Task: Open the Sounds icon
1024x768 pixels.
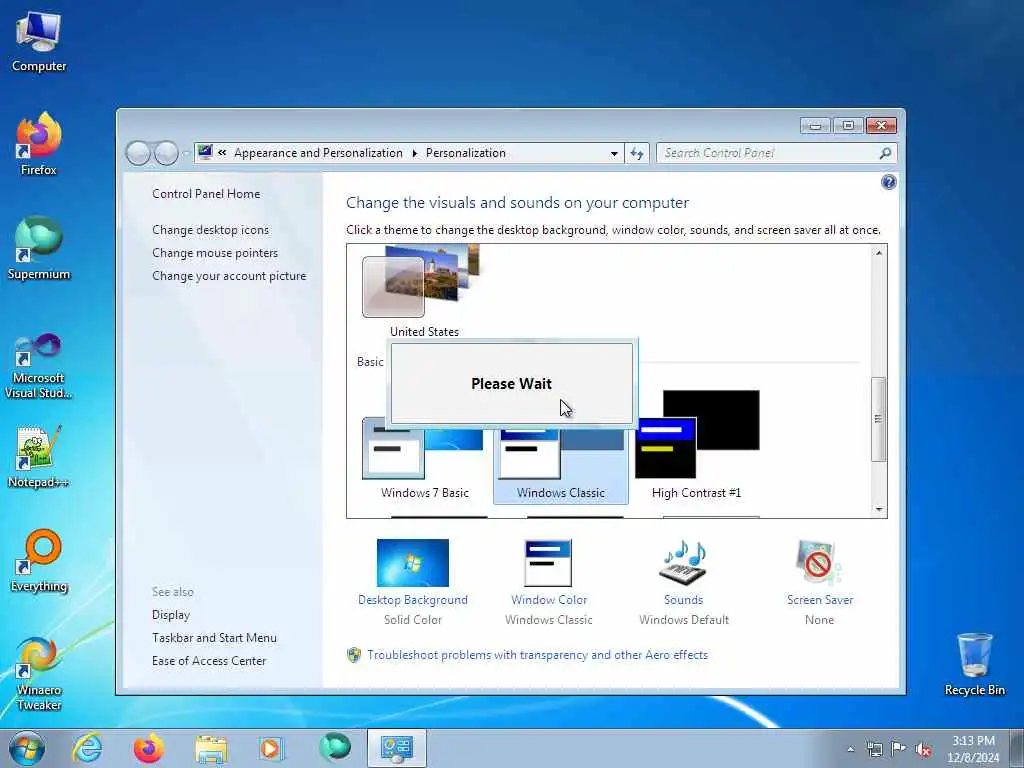Action: (x=684, y=562)
